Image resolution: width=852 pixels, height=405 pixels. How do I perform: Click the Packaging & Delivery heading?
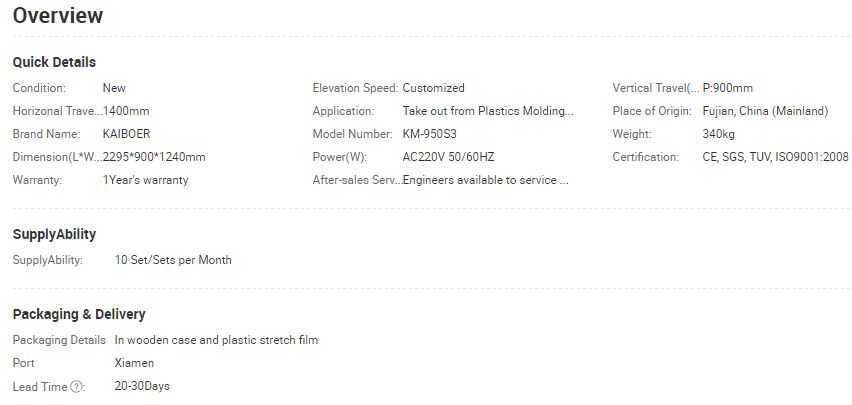tap(79, 314)
